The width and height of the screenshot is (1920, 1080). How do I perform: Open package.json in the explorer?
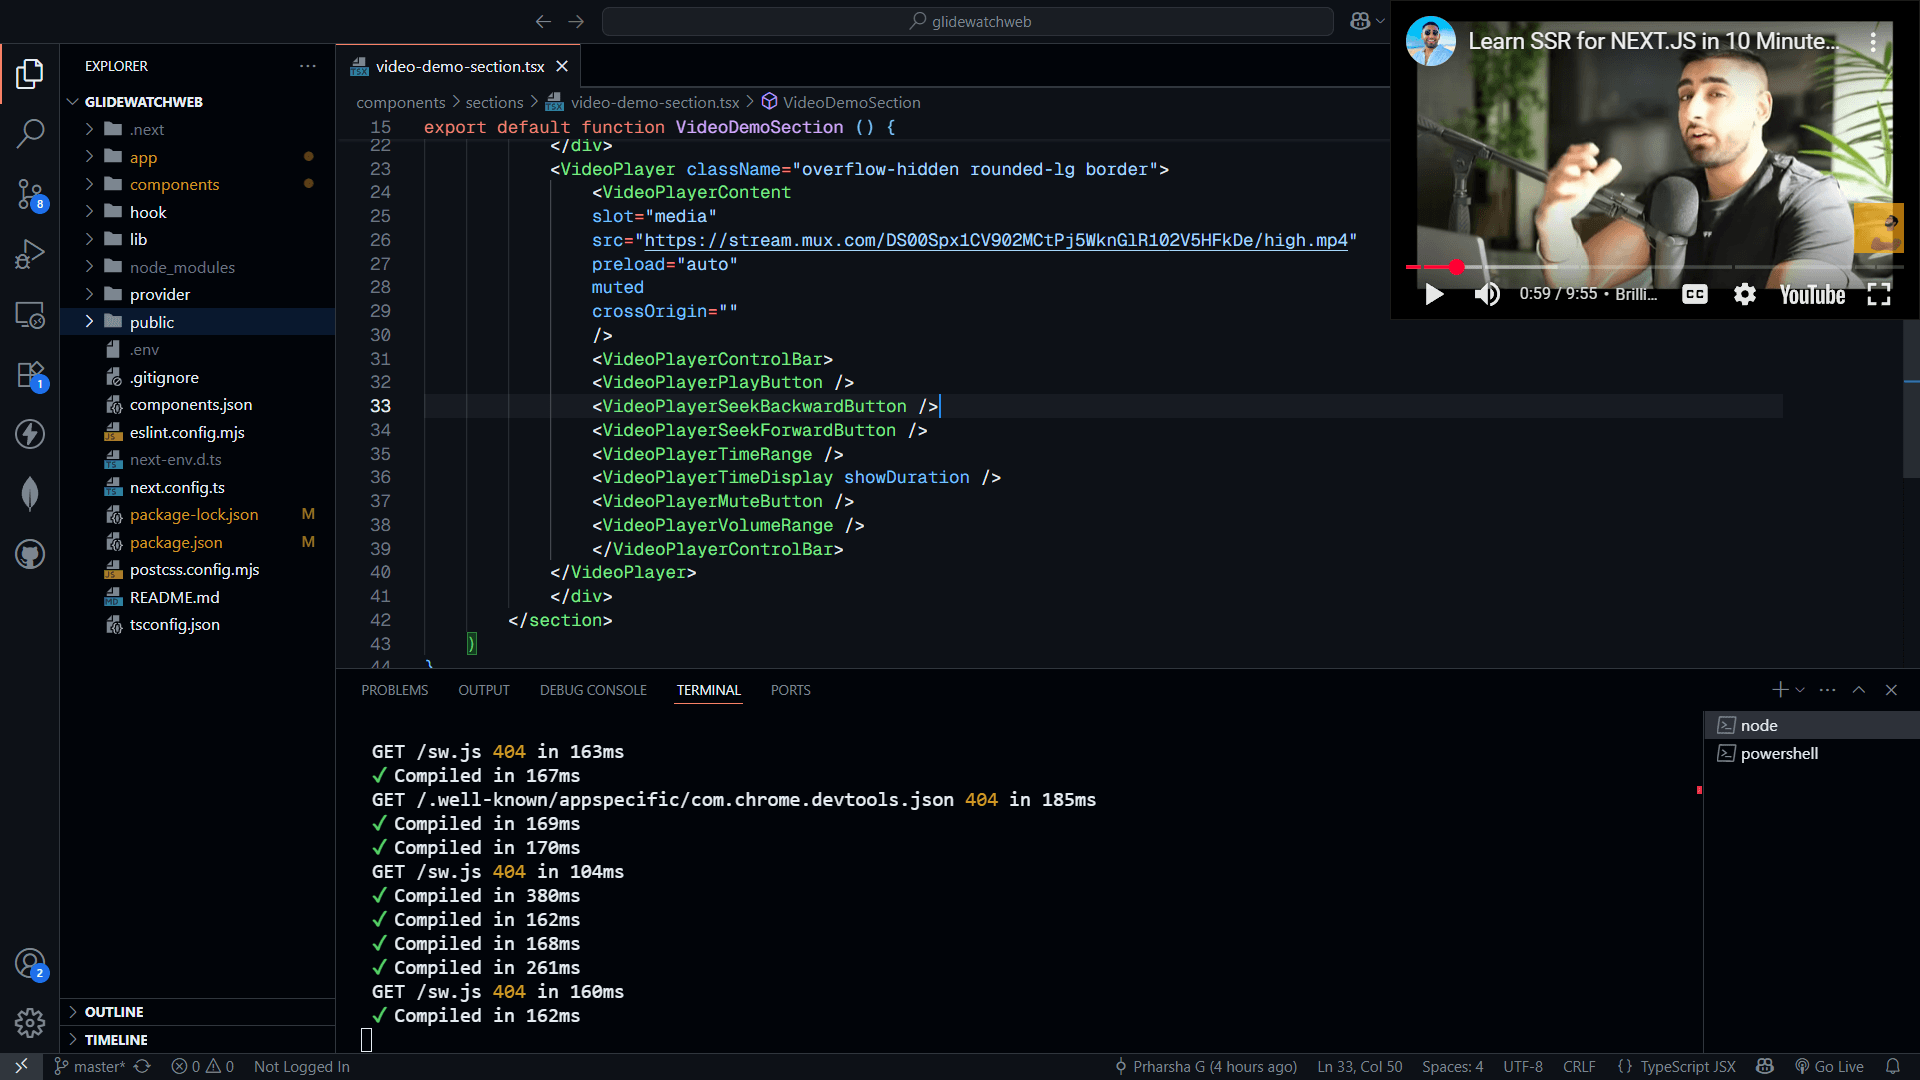pos(176,542)
